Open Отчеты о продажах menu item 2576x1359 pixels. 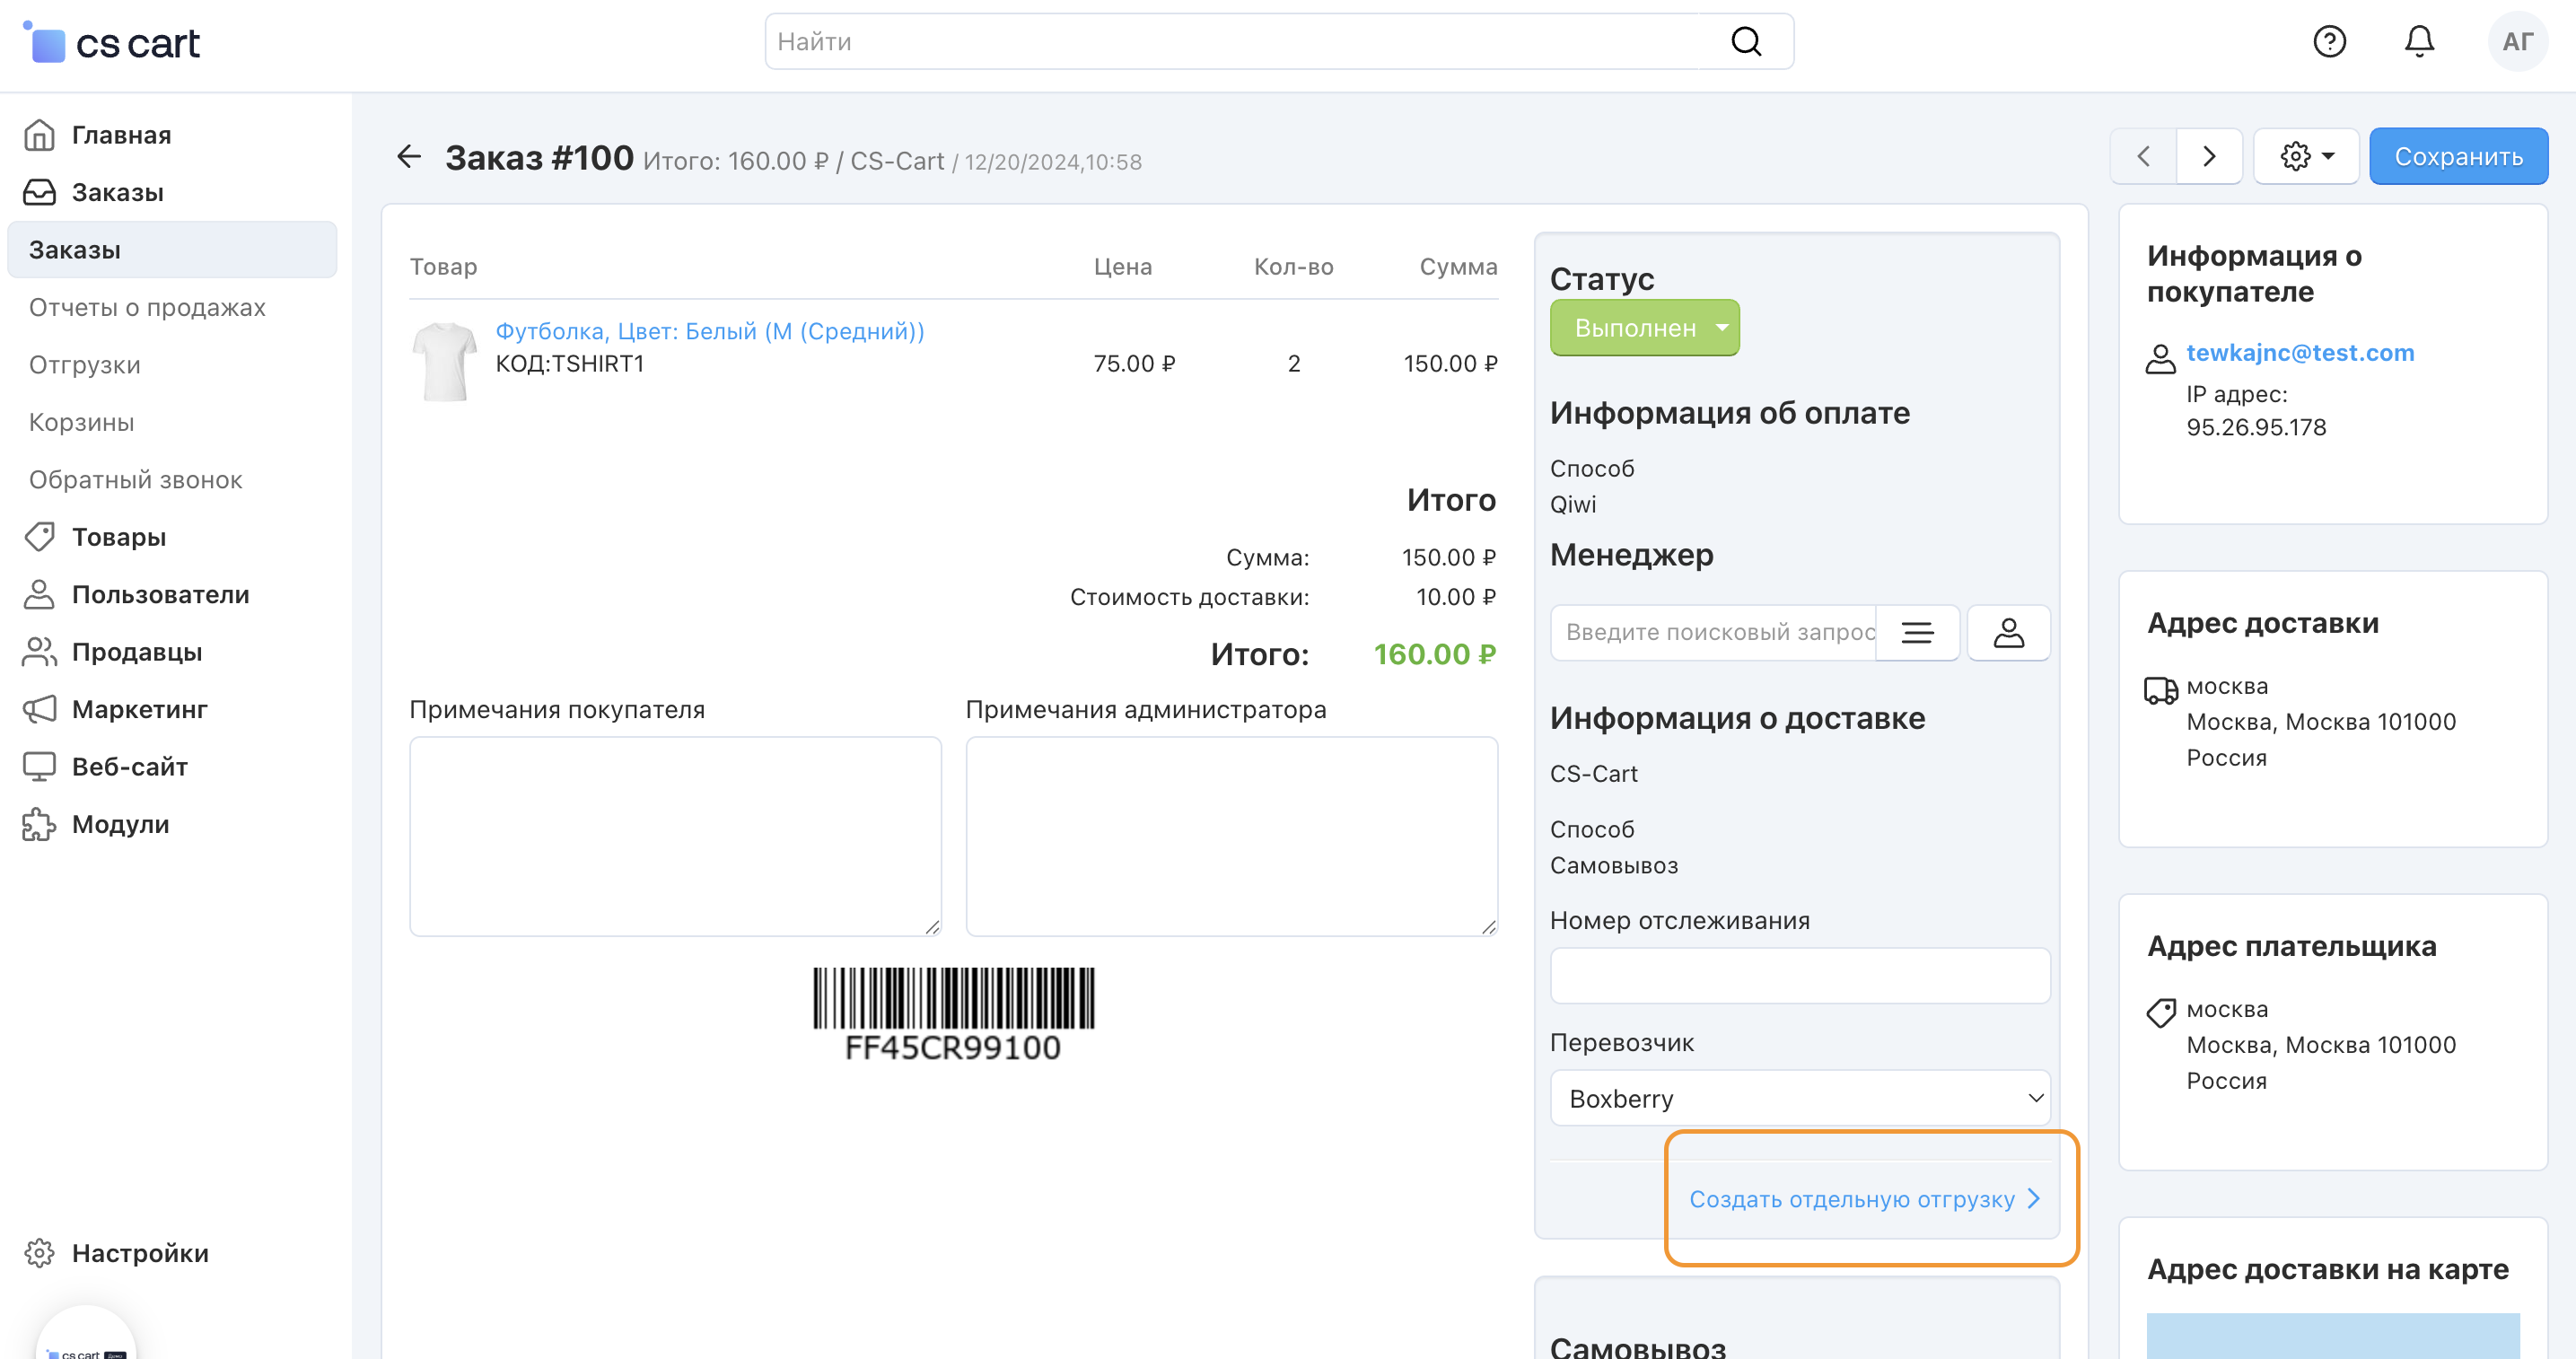pos(147,307)
